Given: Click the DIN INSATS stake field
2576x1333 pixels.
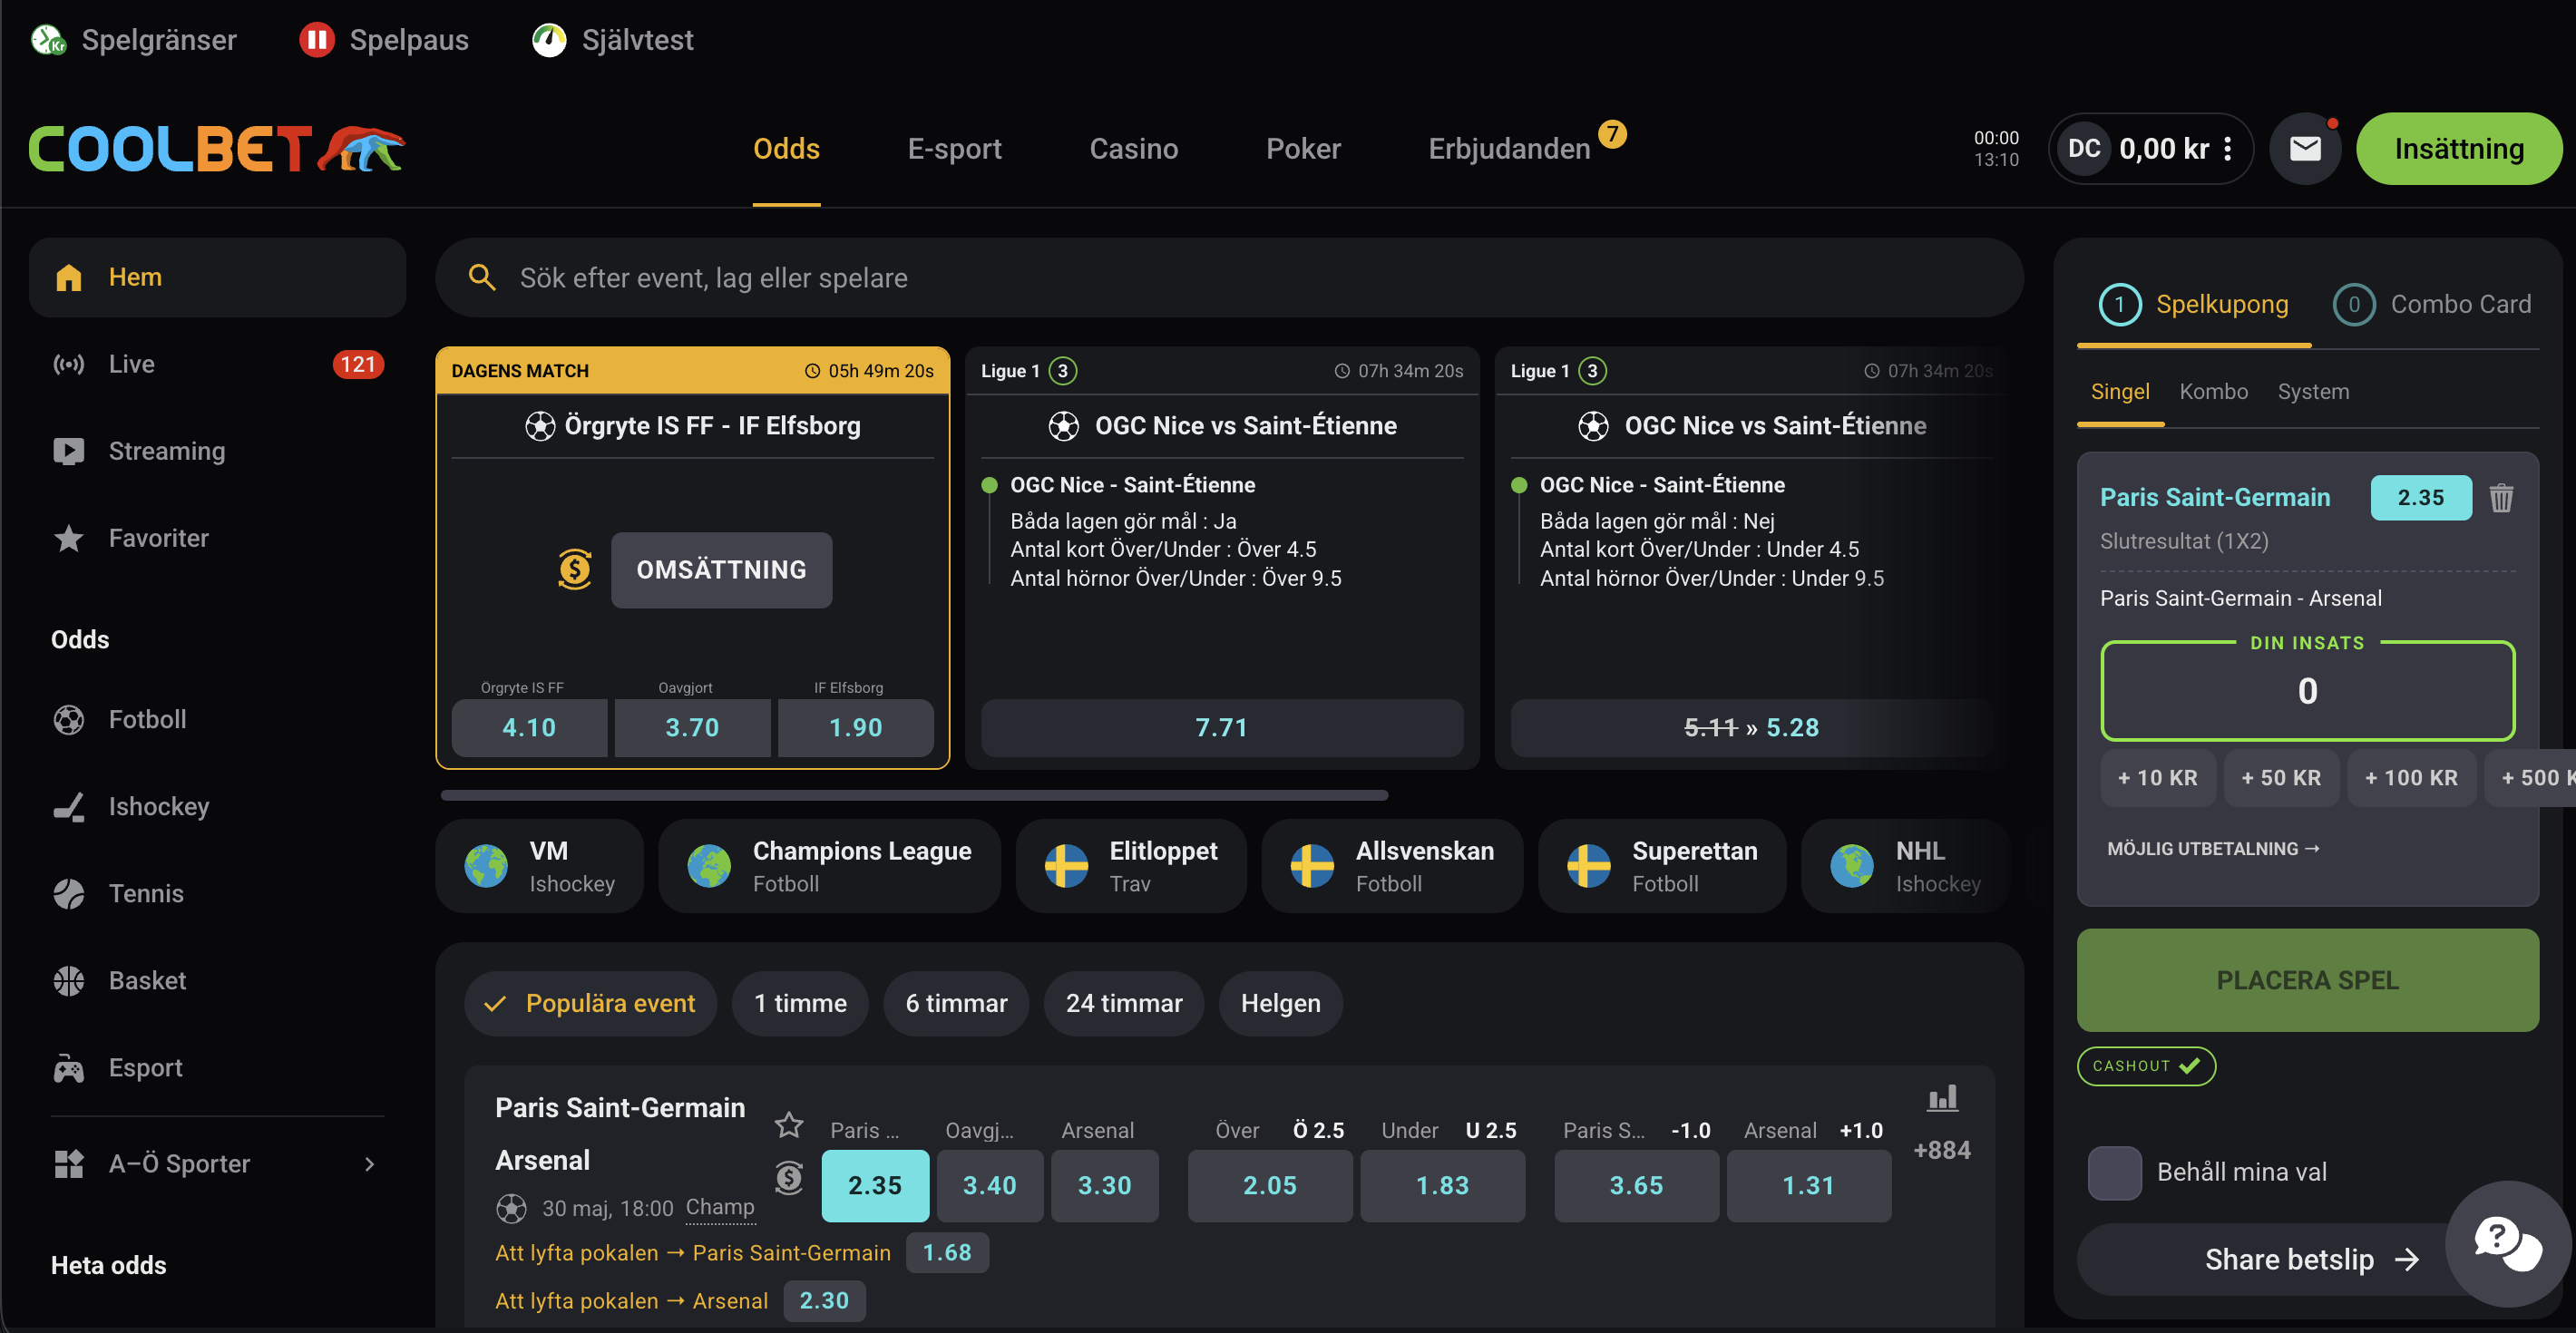Looking at the screenshot, I should pos(2307,691).
